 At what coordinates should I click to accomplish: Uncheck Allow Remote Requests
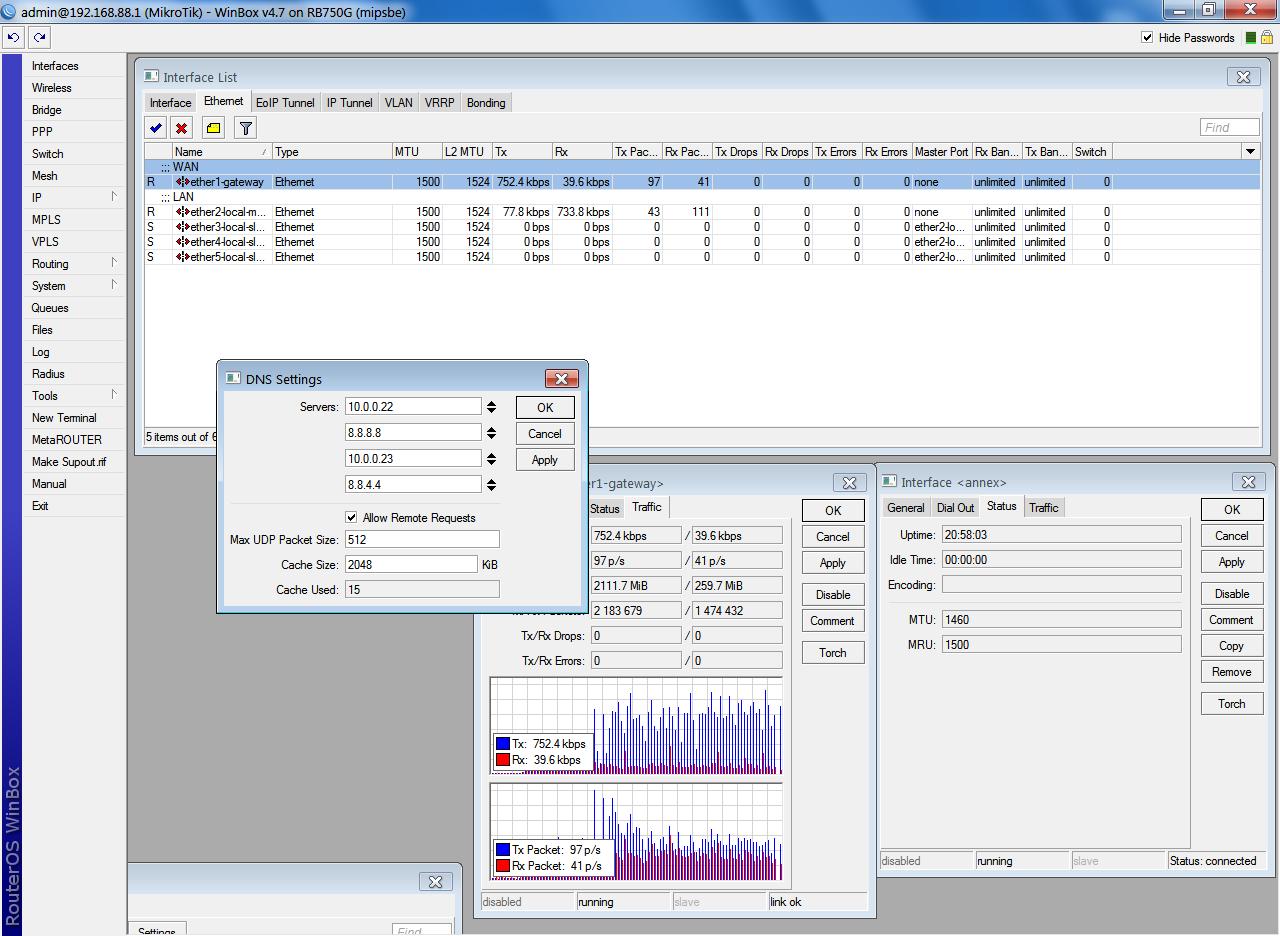351,517
